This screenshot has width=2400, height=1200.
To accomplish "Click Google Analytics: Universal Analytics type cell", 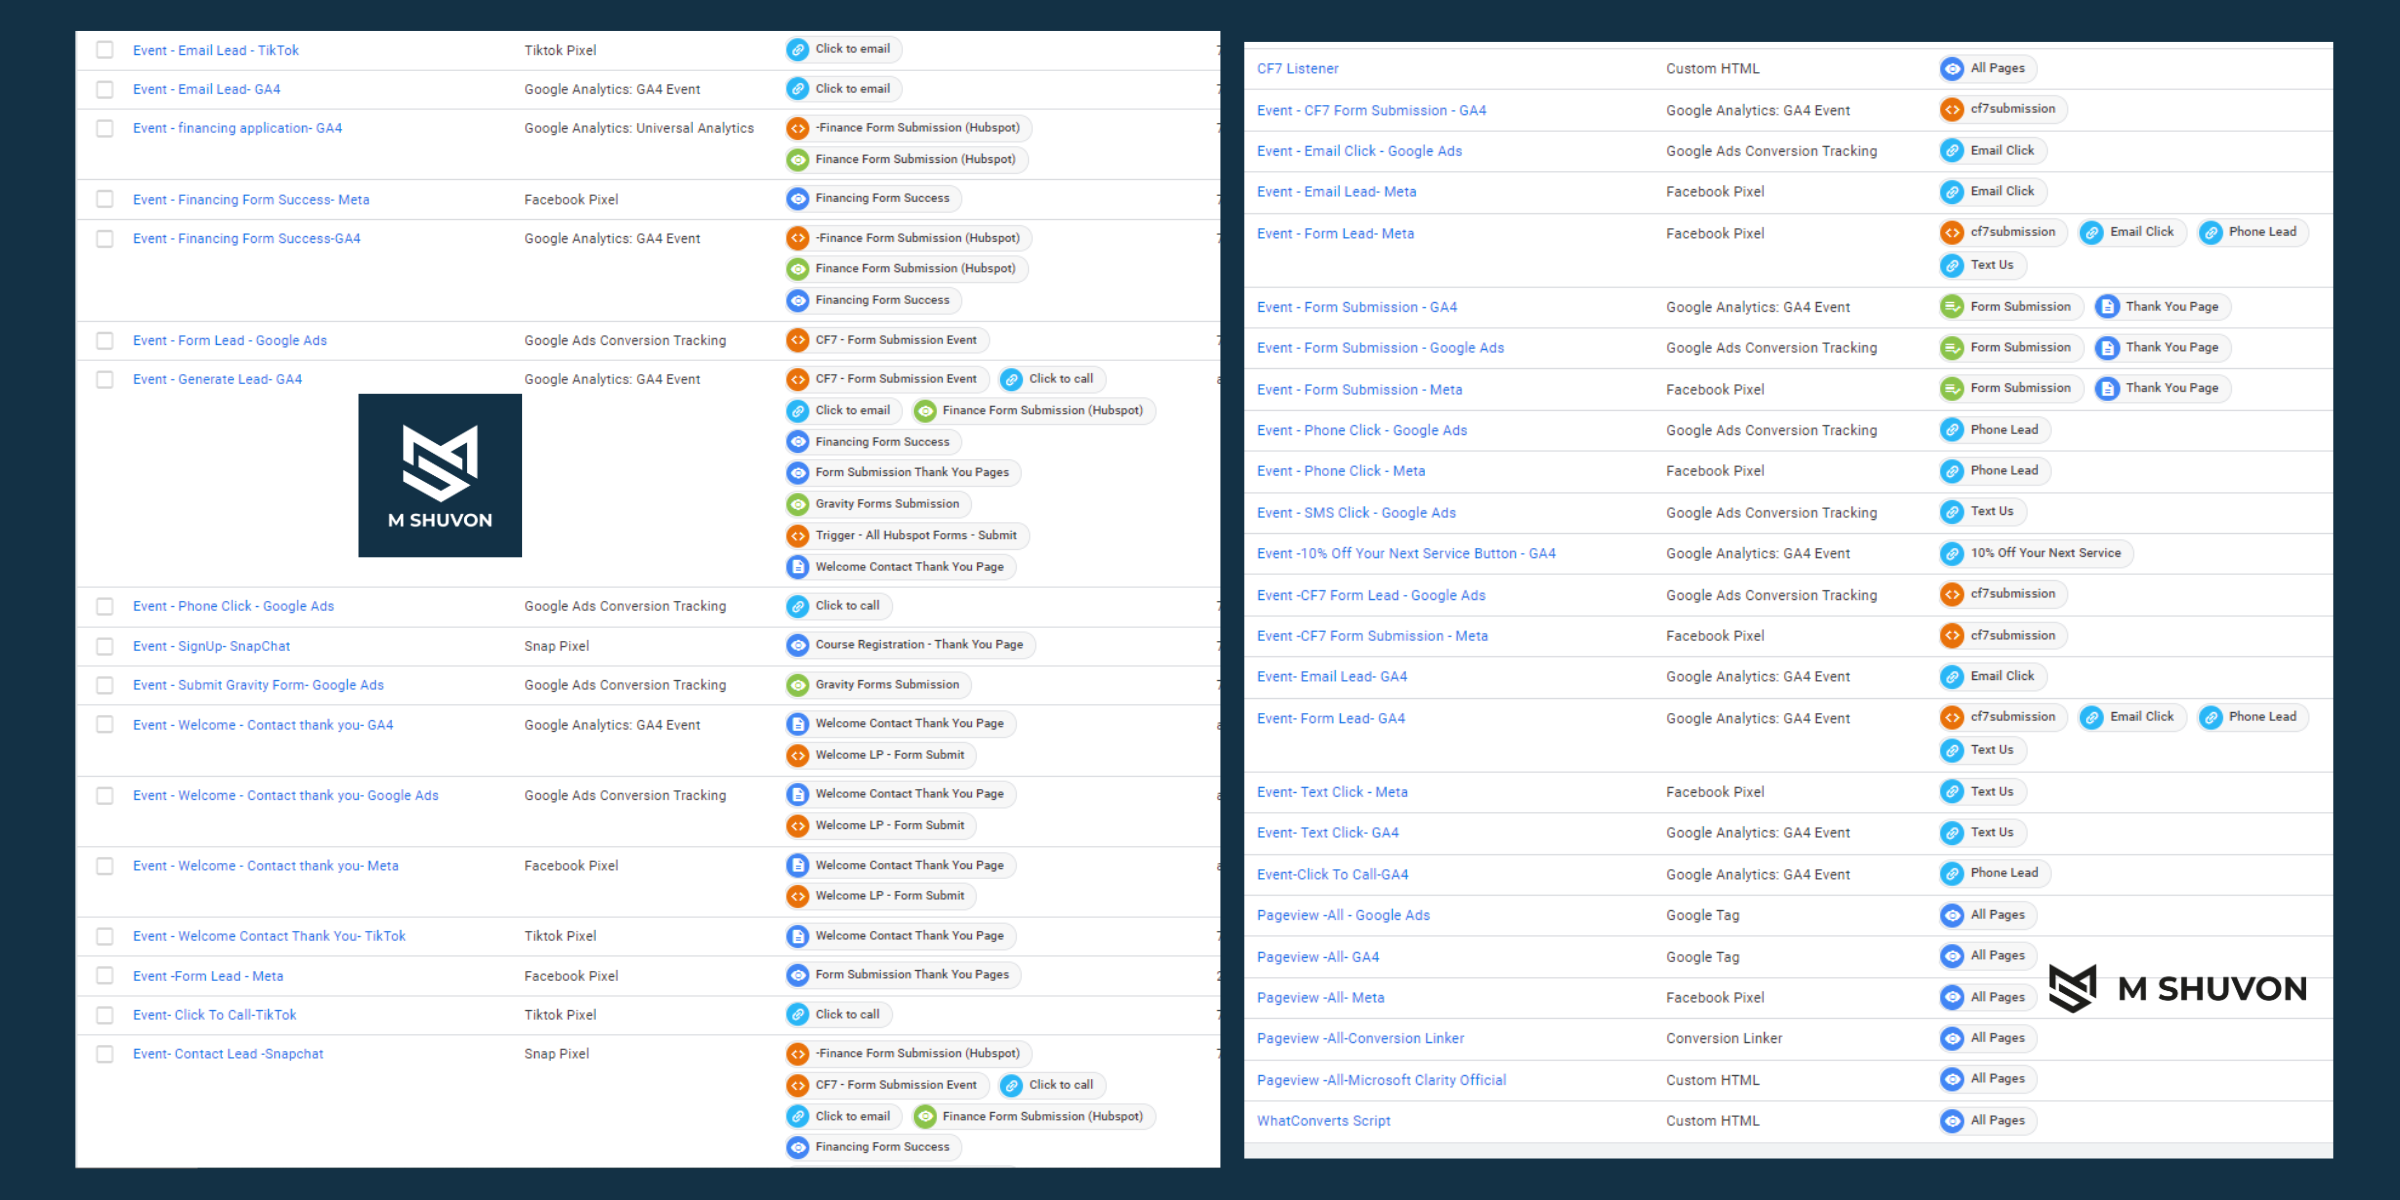I will 639,128.
